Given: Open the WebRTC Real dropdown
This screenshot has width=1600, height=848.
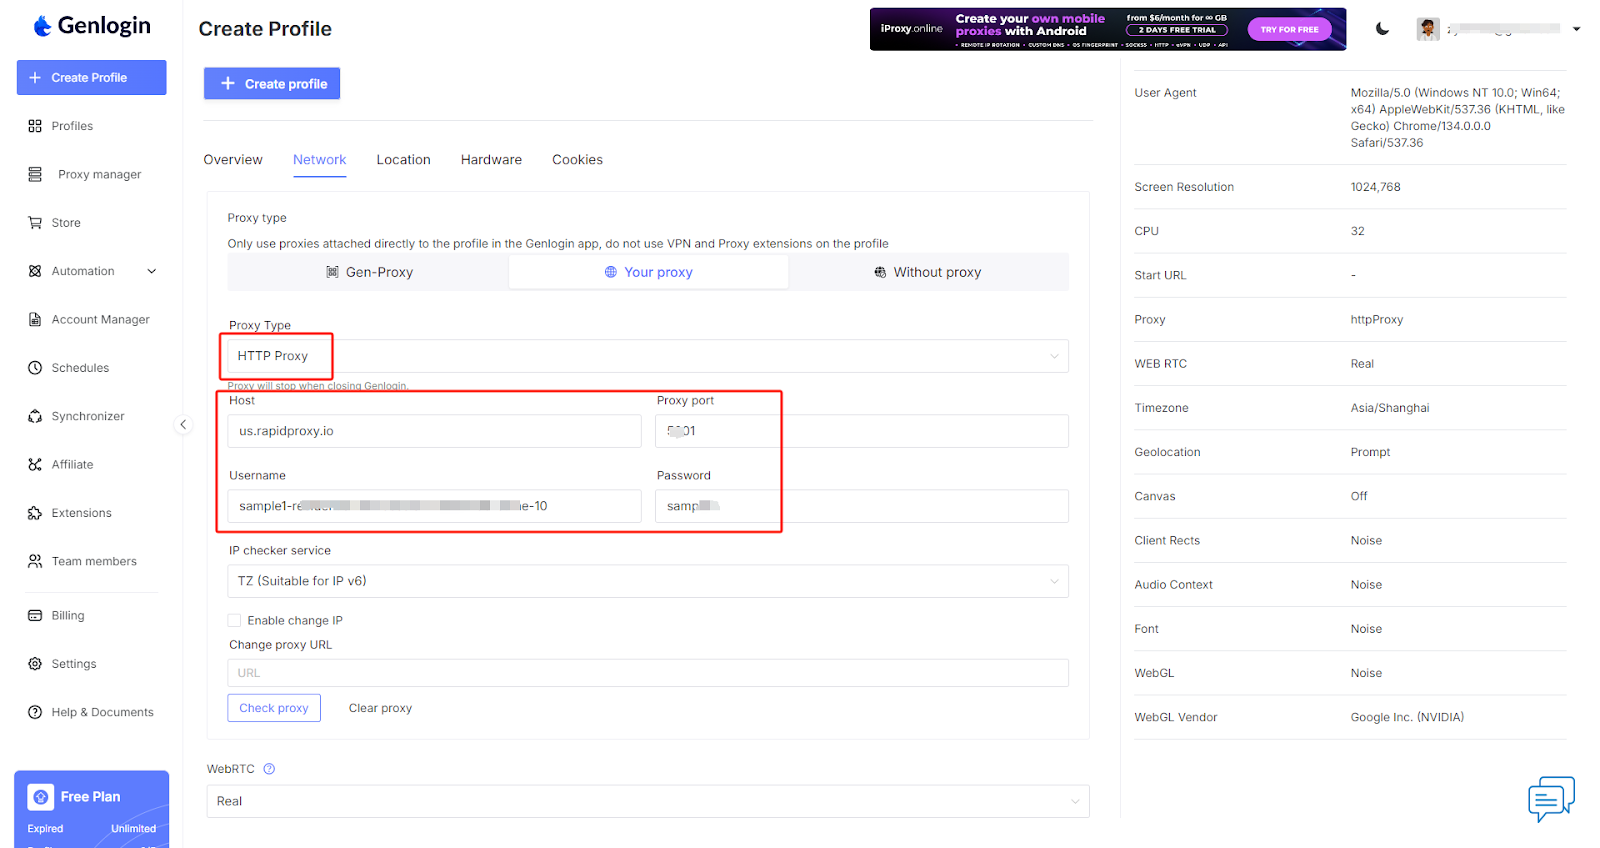Looking at the screenshot, I should [647, 801].
